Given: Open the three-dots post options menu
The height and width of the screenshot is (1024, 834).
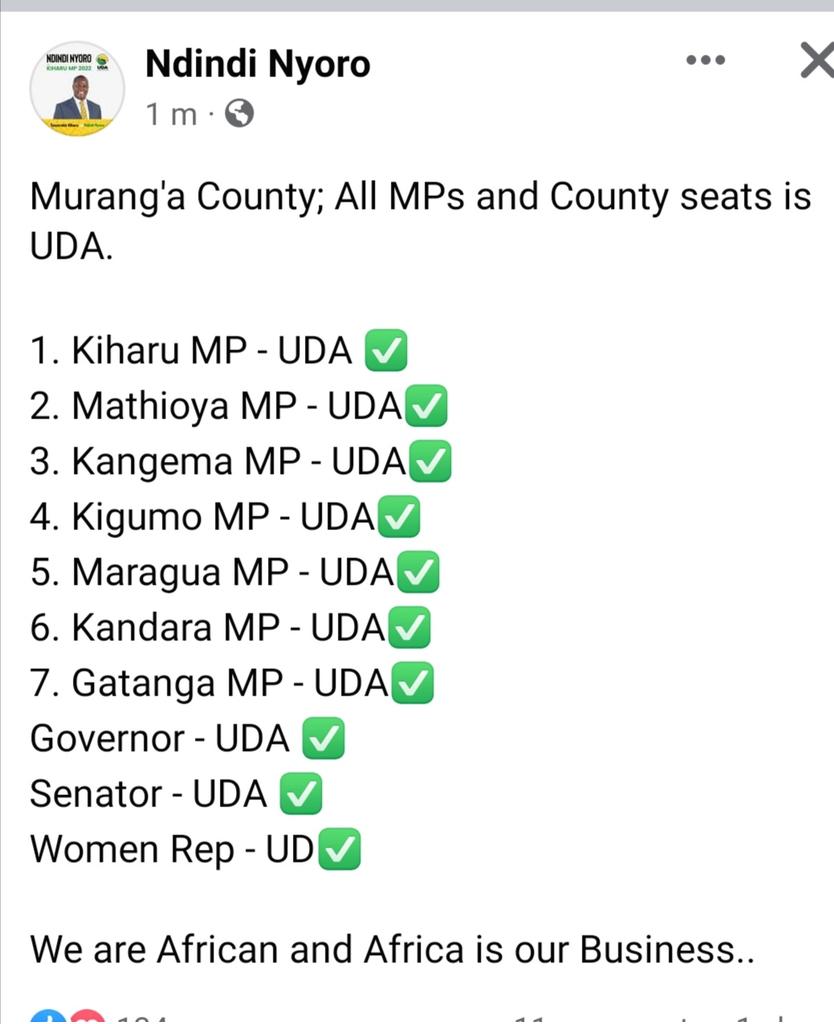Looking at the screenshot, I should coord(705,60).
